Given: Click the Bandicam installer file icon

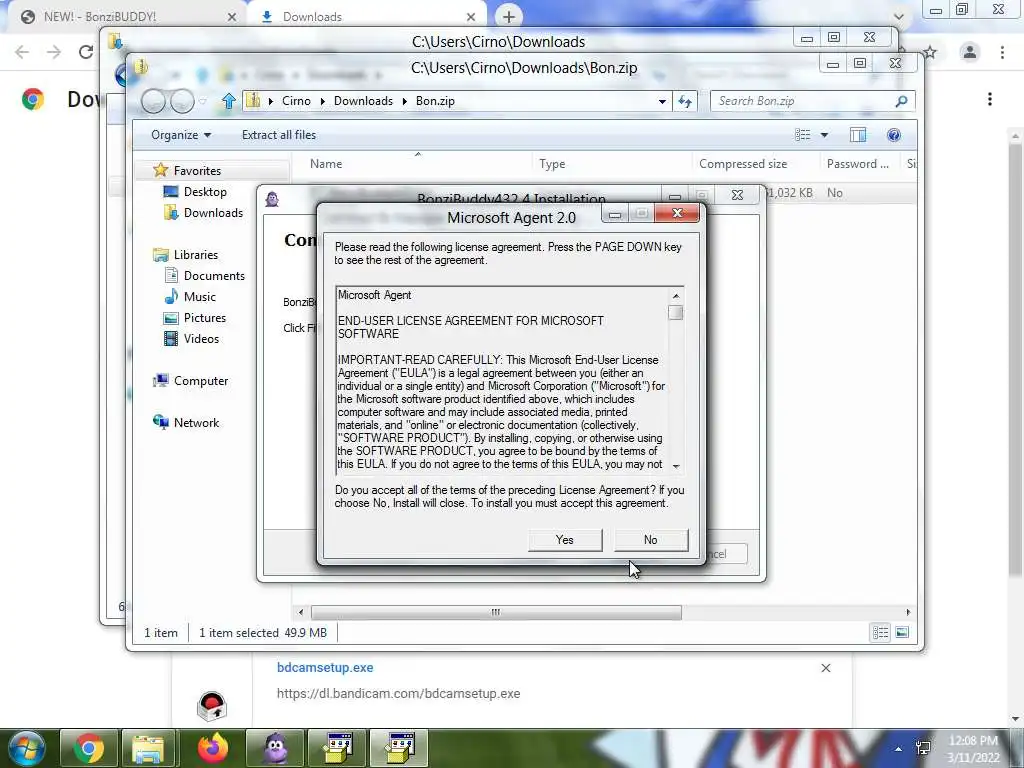Looking at the screenshot, I should (x=212, y=706).
